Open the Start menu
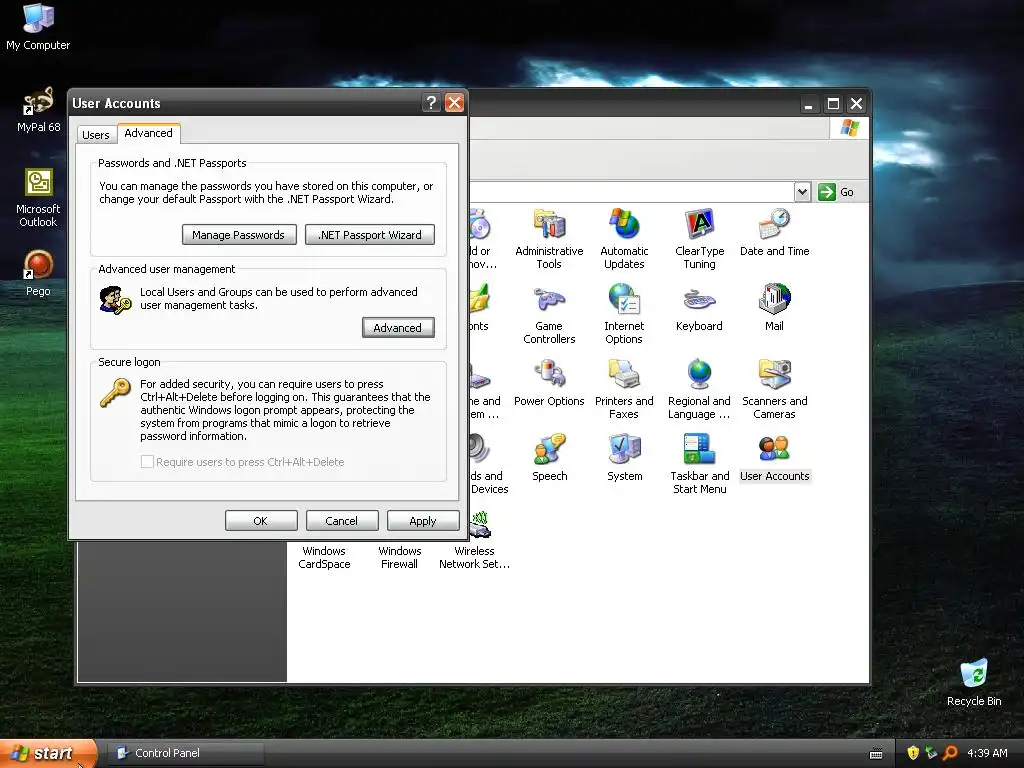The height and width of the screenshot is (768, 1024). 48,753
